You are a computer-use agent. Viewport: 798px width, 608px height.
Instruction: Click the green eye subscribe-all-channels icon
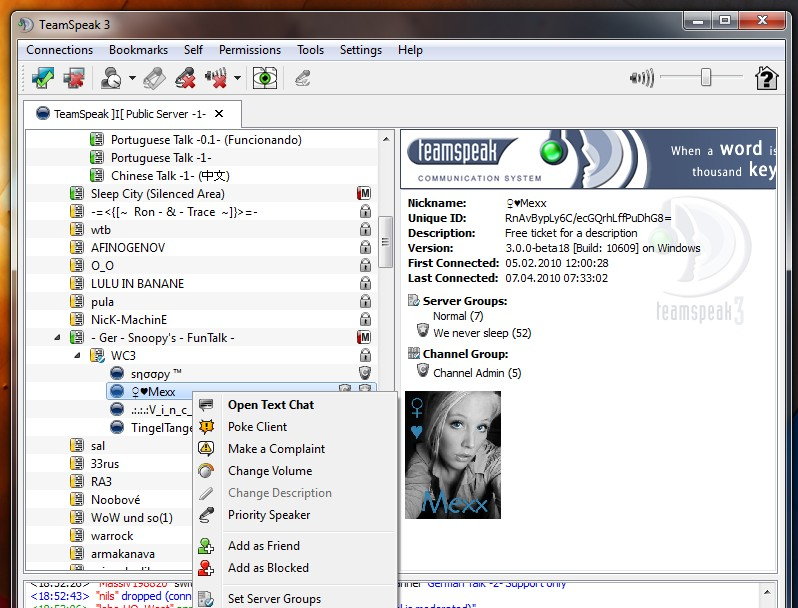coord(264,77)
